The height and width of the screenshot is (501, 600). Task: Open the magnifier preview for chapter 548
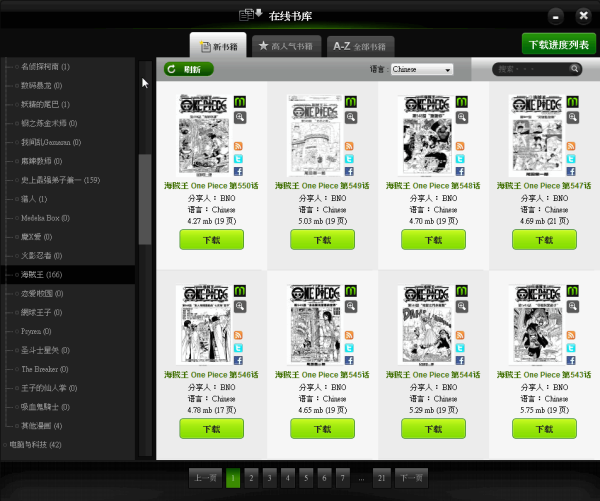click(x=462, y=117)
